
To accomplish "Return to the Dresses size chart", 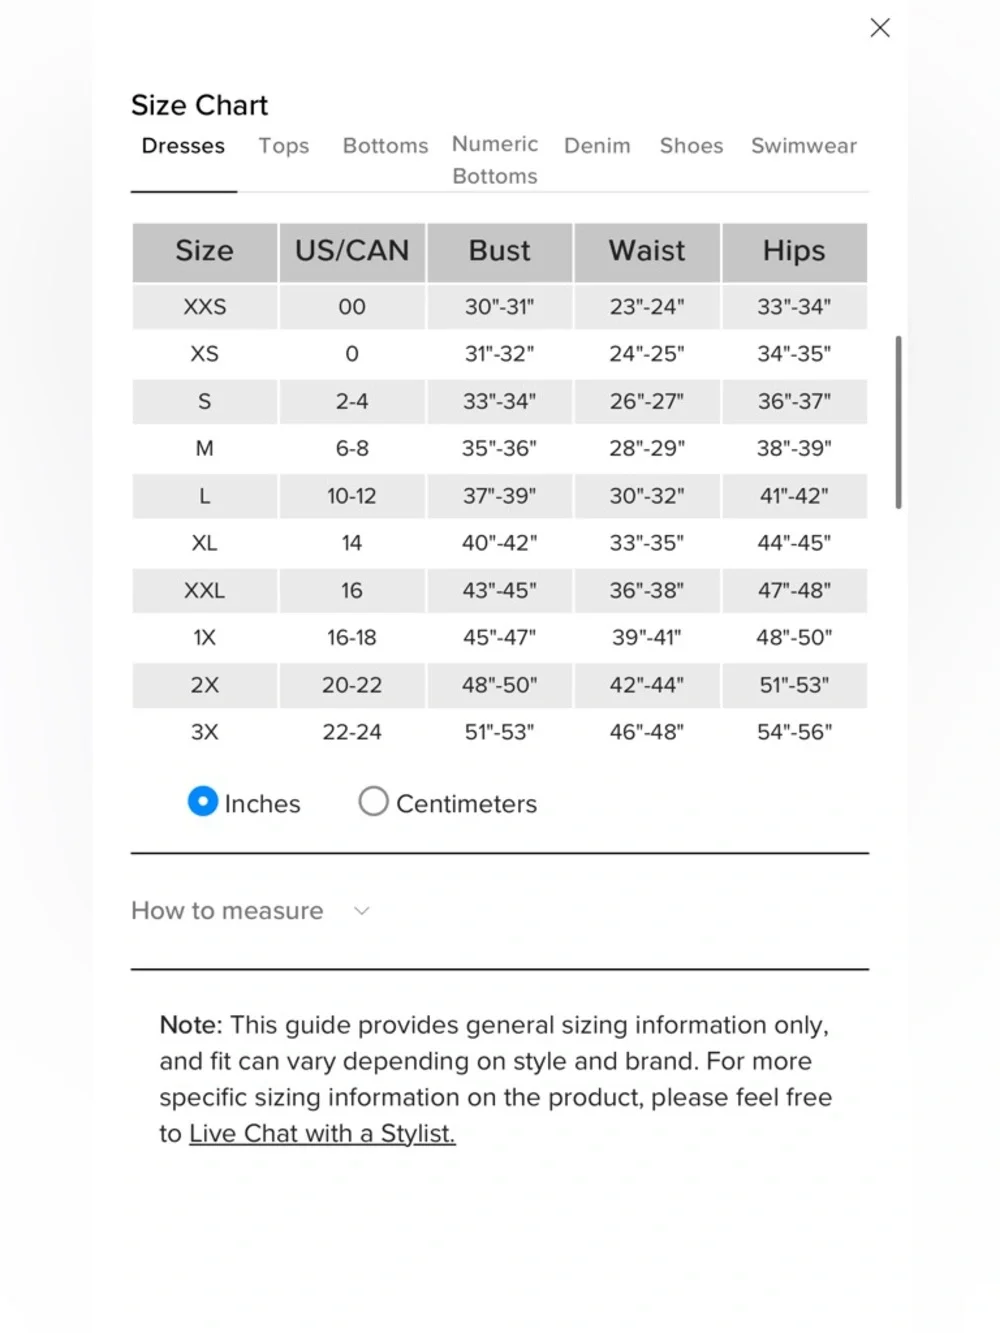I will [x=183, y=146].
